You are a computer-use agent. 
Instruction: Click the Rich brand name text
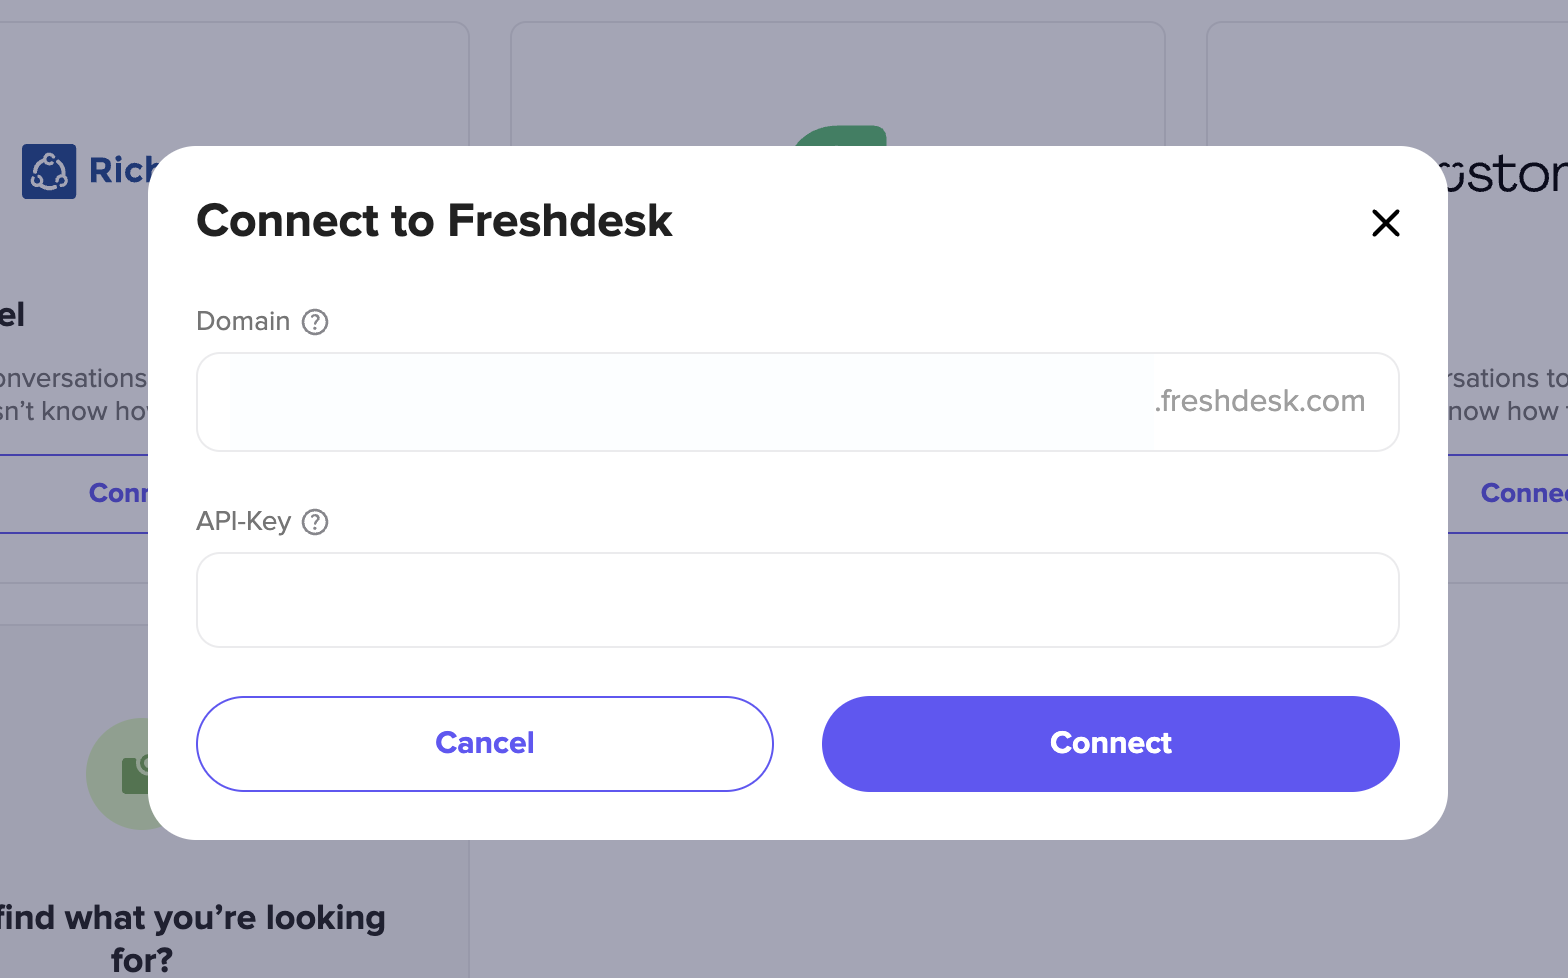pos(120,170)
